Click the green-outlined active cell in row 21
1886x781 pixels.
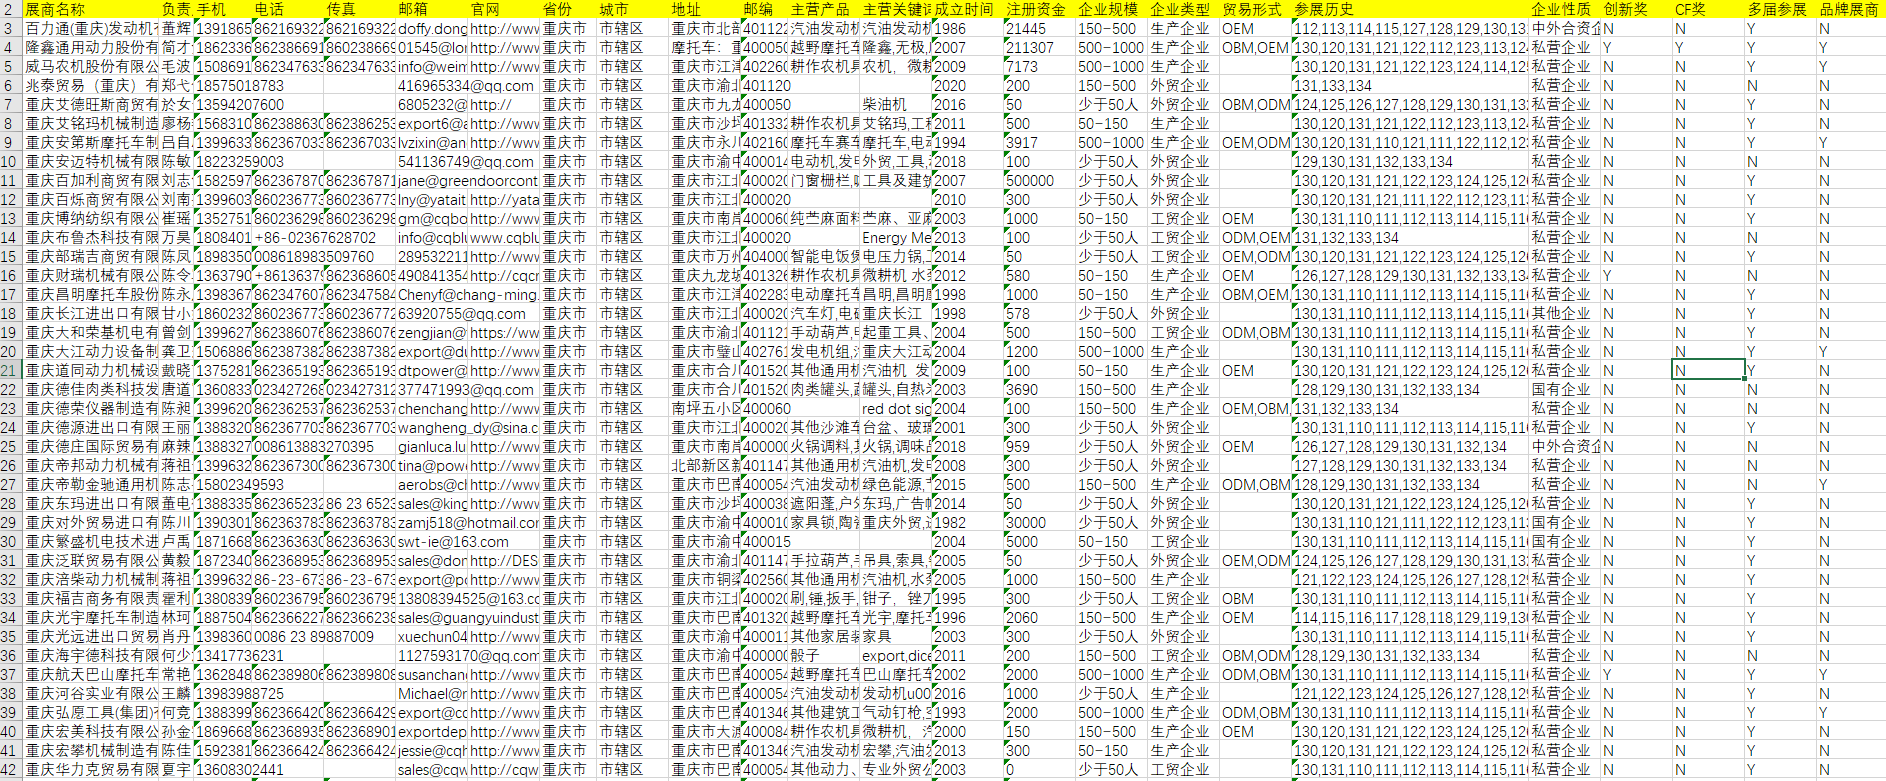(x=1707, y=371)
